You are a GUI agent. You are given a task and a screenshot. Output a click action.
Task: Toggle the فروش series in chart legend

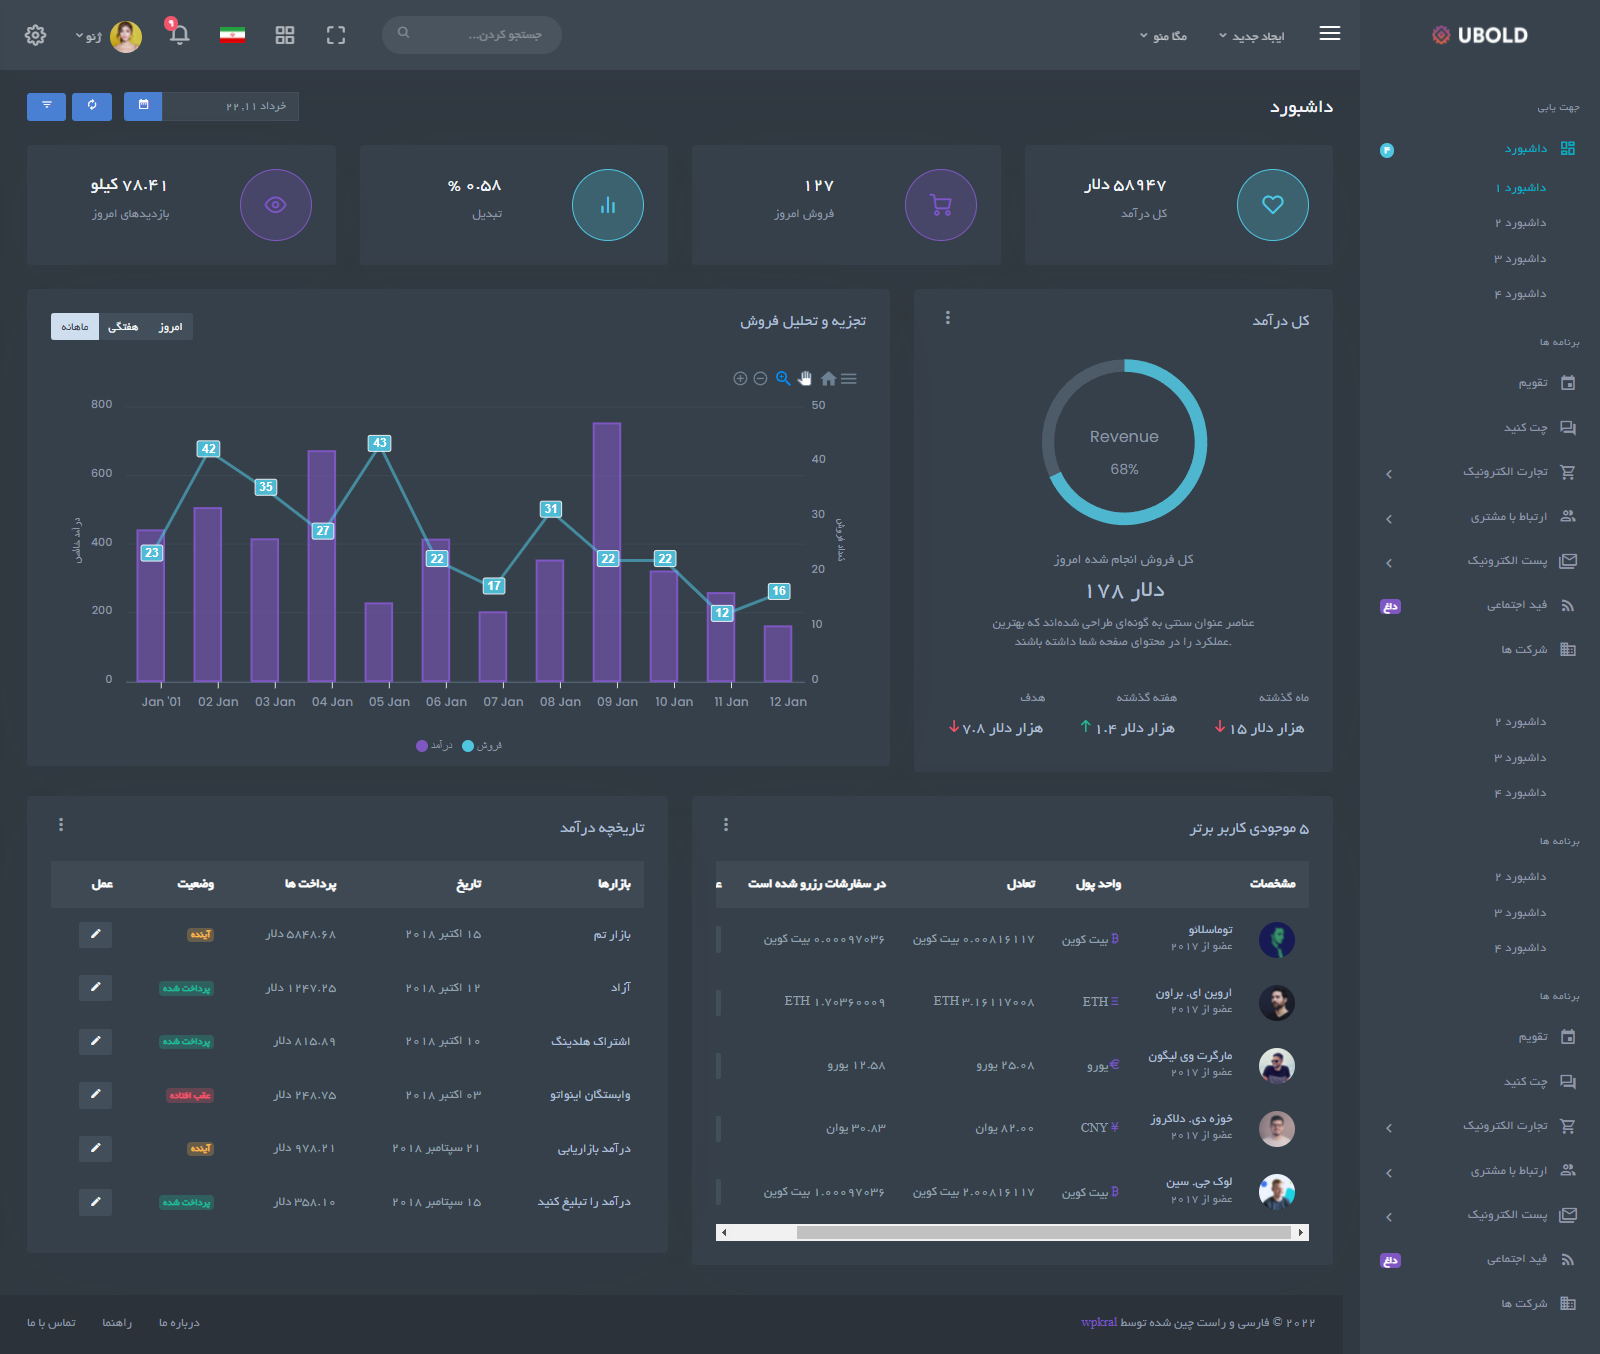point(483,746)
